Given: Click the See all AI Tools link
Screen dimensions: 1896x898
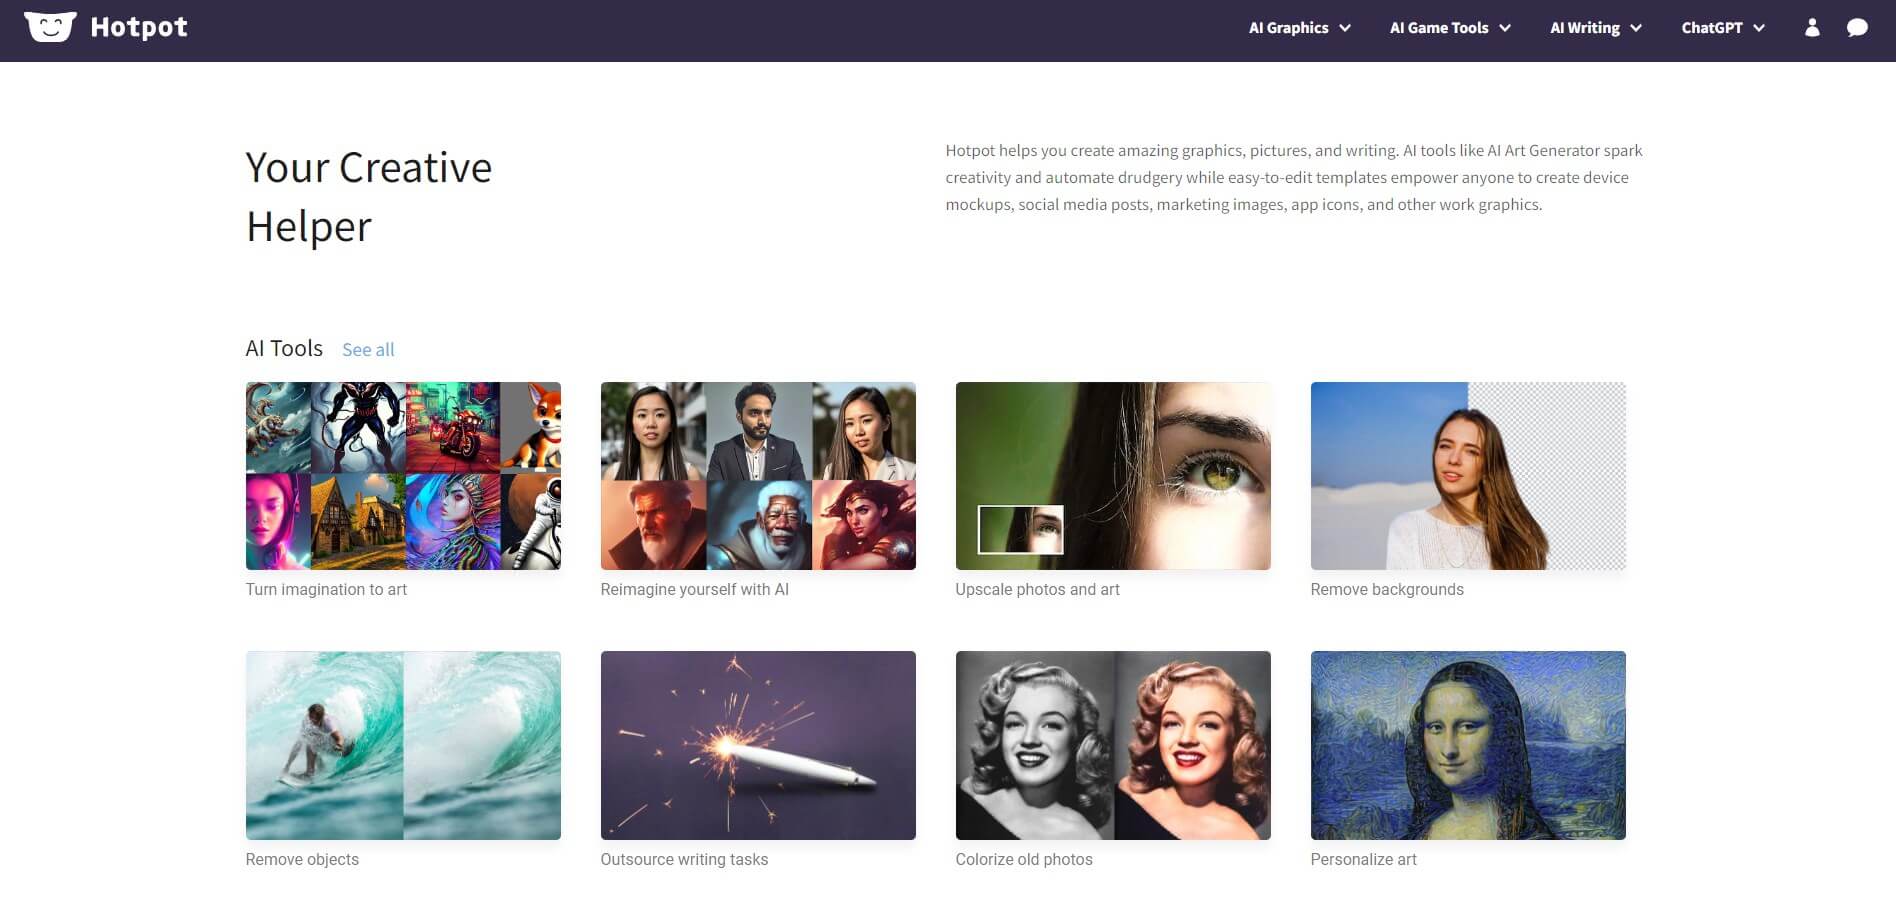Looking at the screenshot, I should (368, 350).
